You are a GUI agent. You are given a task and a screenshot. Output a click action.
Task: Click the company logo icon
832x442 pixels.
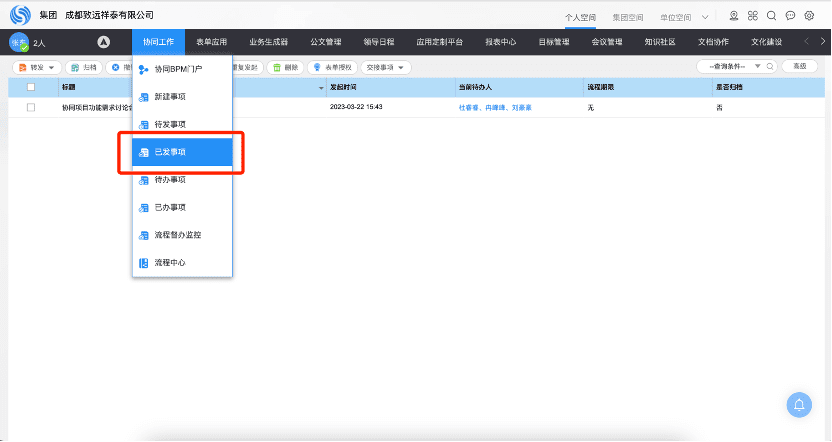coord(20,15)
